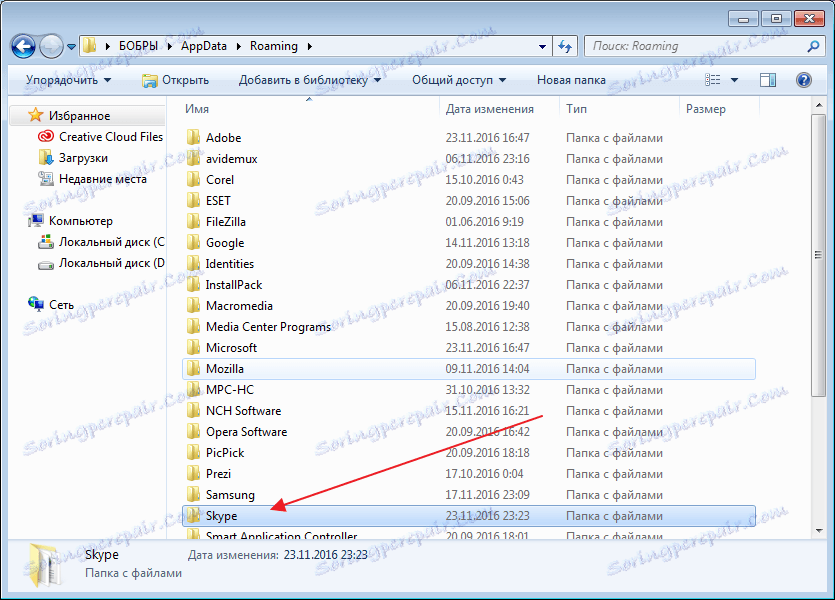Select Сеть in the navigation pane

coord(61,305)
